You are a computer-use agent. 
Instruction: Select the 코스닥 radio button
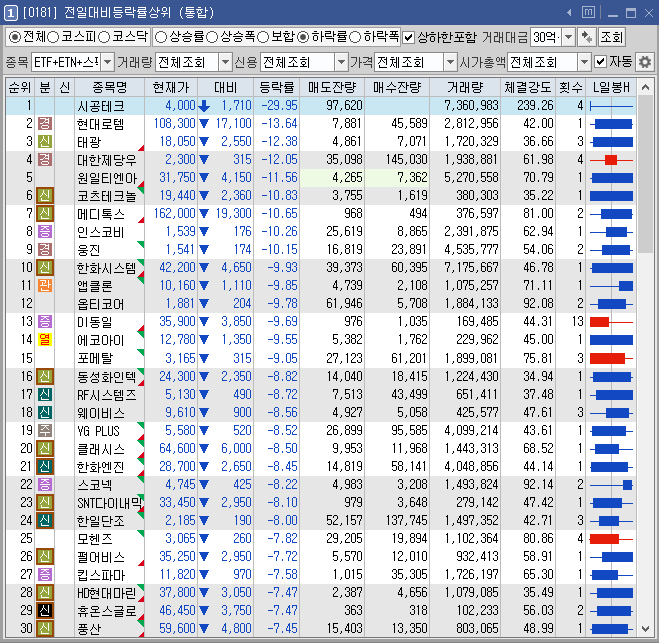[103, 37]
